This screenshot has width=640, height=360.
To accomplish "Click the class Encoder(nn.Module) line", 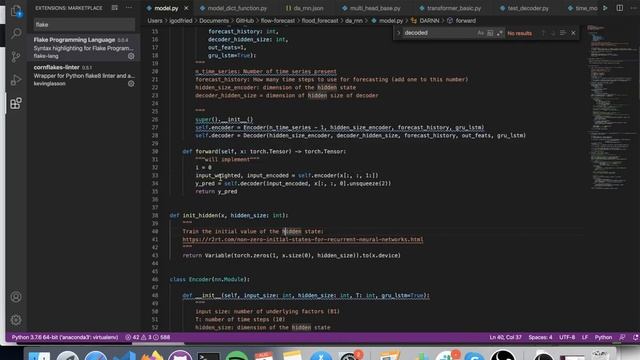I will click(x=210, y=280).
